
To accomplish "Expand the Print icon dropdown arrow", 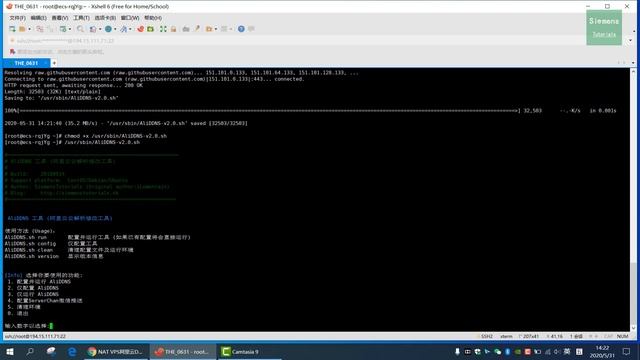I will coord(100,29).
